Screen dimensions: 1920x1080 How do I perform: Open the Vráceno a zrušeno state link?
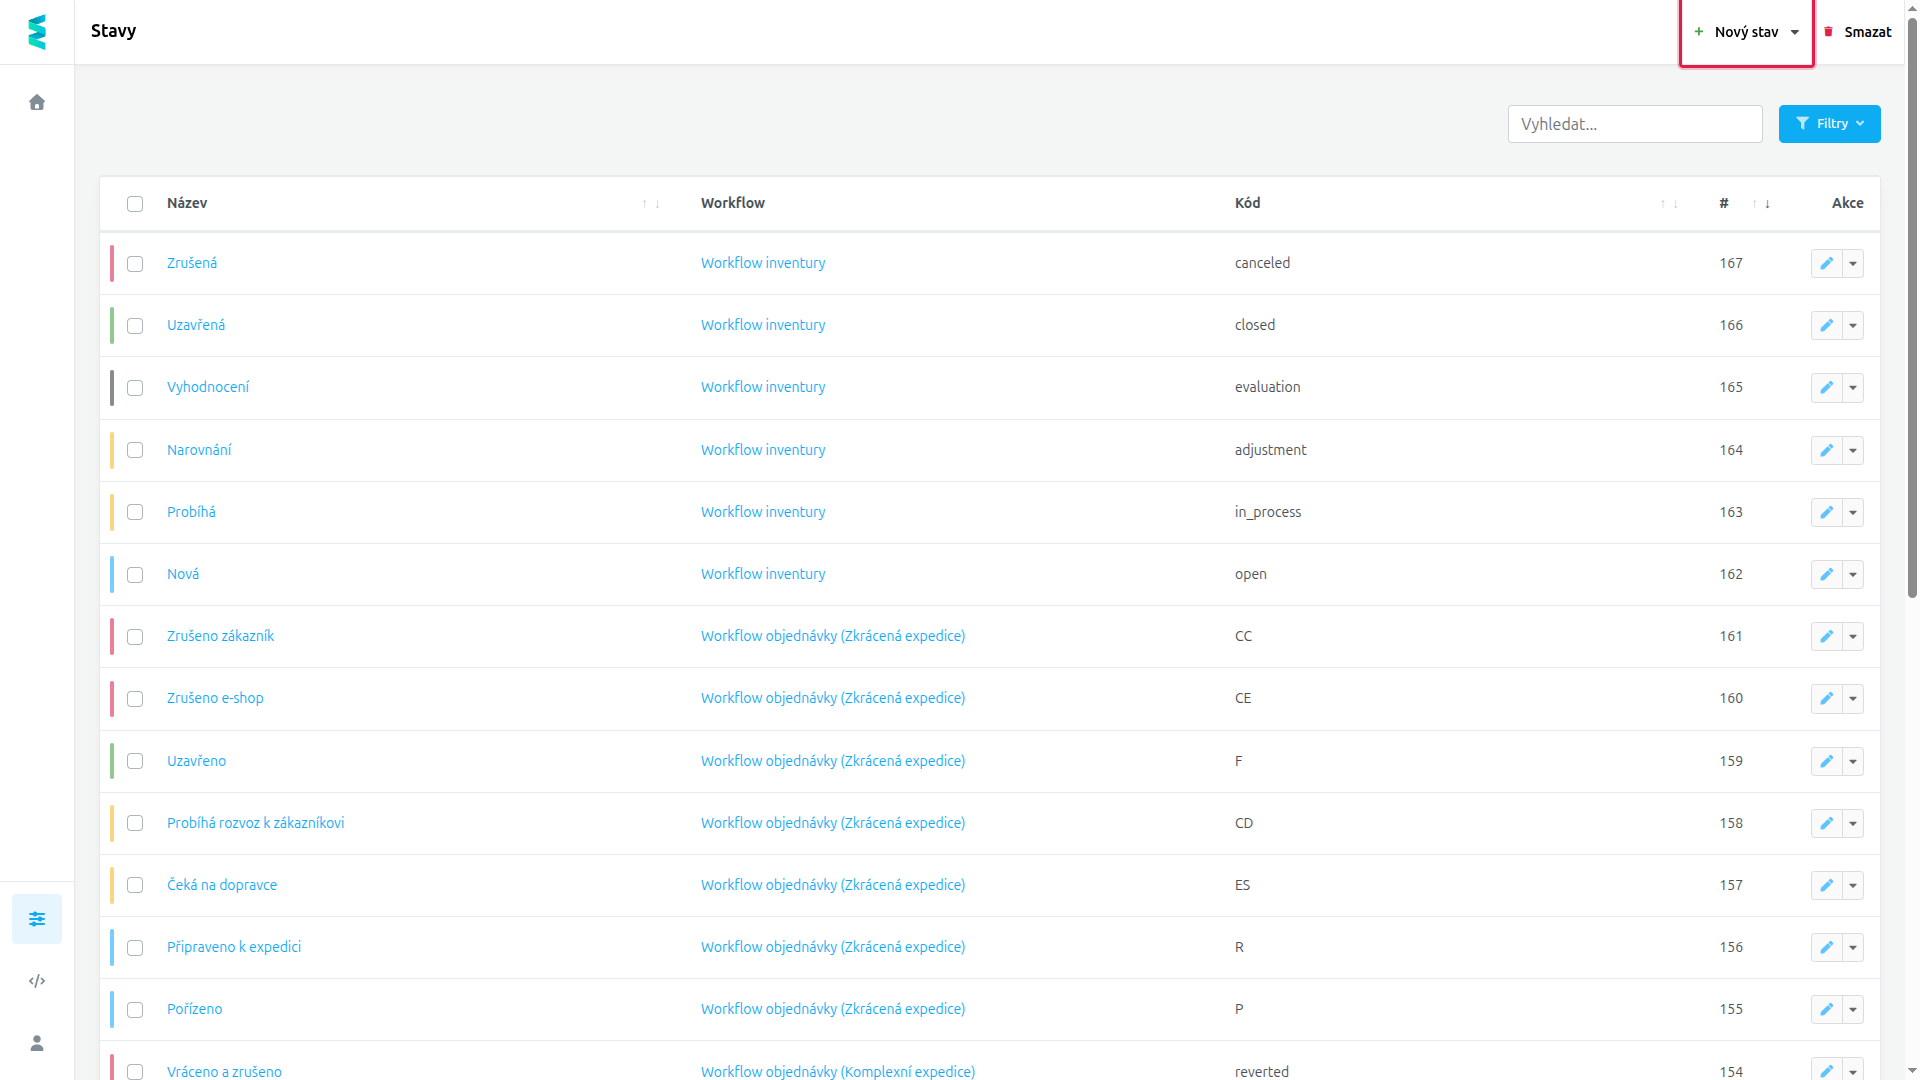click(x=224, y=1071)
